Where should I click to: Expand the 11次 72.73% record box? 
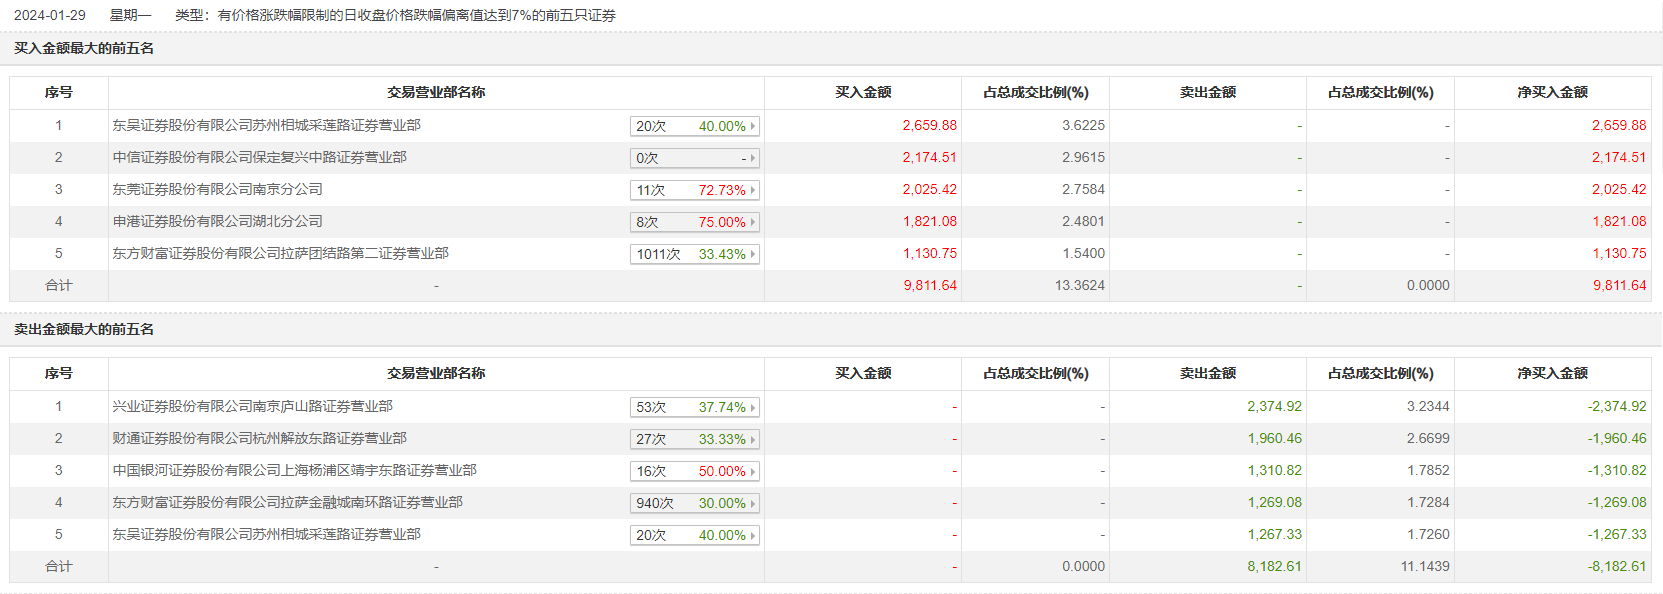pos(694,190)
